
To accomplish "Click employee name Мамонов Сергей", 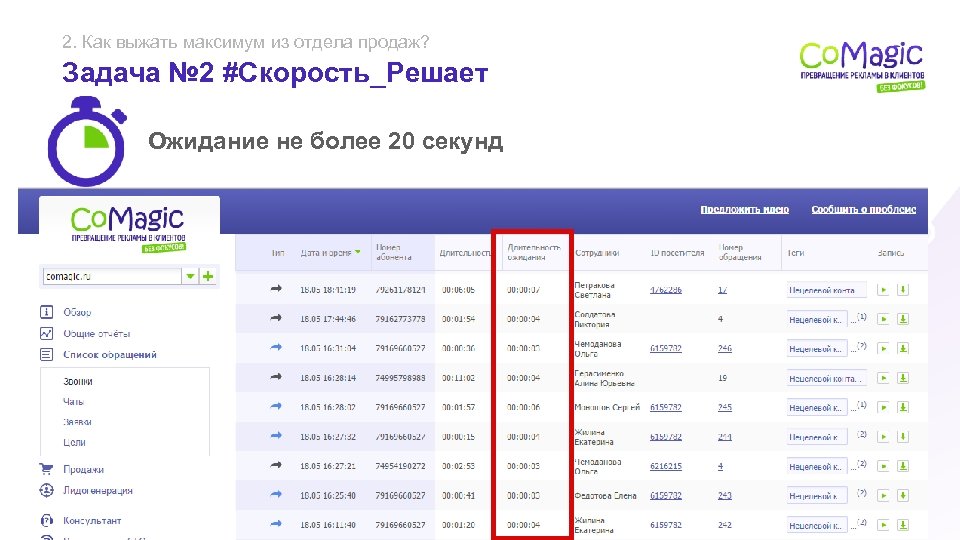I will 607,407.
